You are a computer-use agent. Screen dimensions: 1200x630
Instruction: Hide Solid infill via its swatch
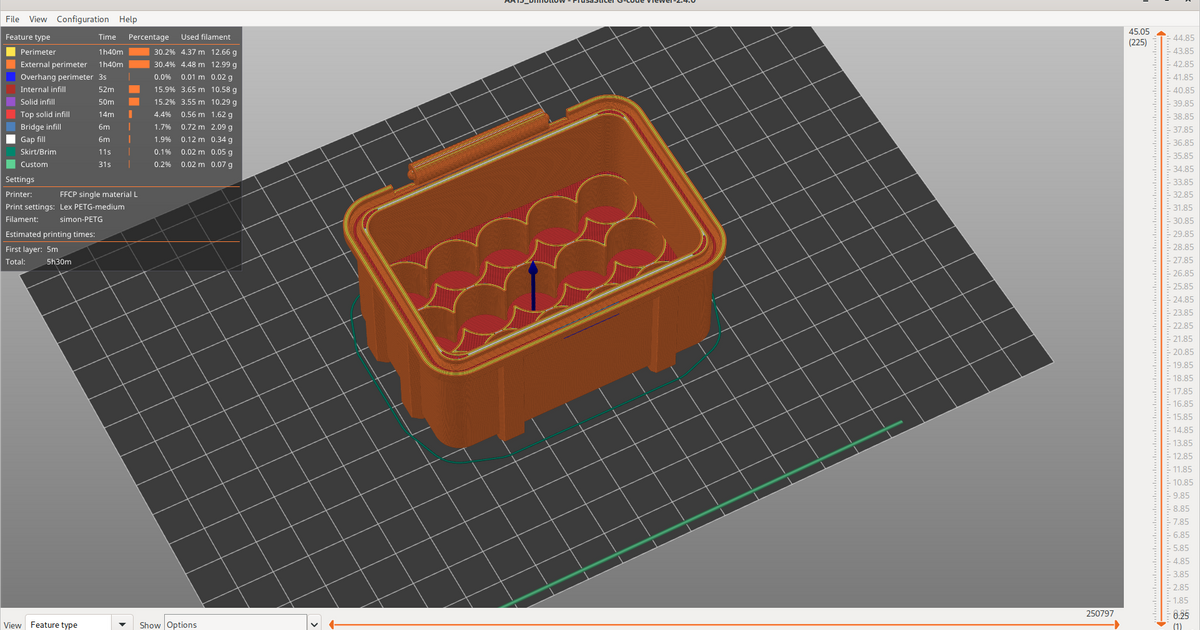tap(11, 101)
